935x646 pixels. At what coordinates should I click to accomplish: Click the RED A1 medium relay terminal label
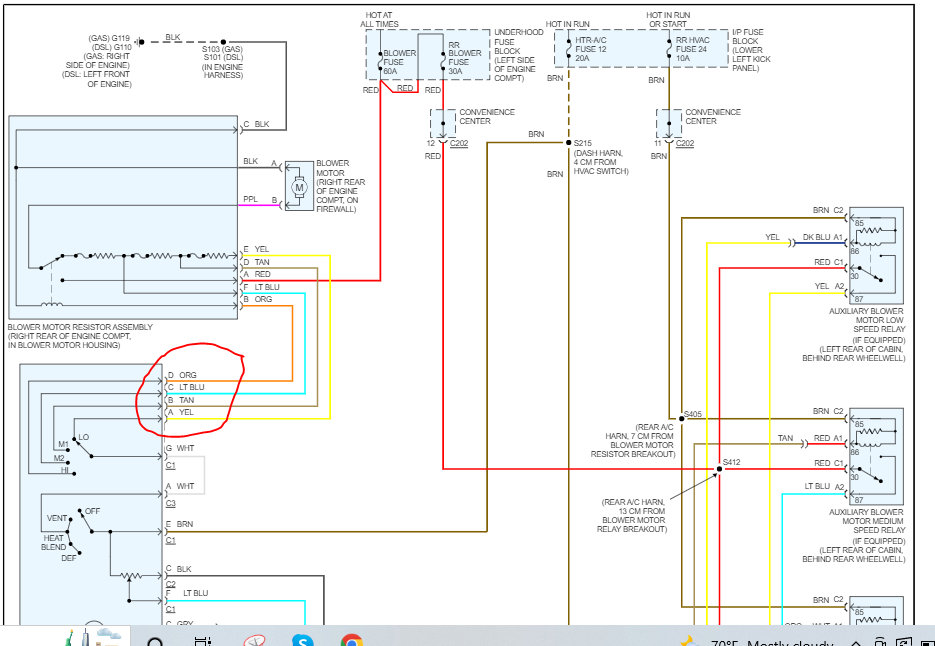coord(829,438)
